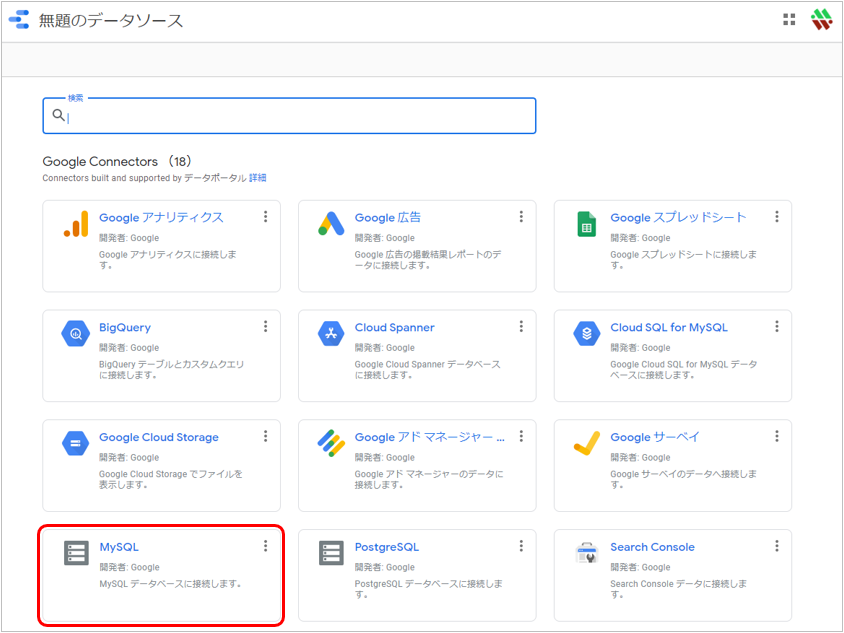Viewport: 844px width, 633px height.
Task: Open more options for Cloud Spanner card
Action: 521,326
